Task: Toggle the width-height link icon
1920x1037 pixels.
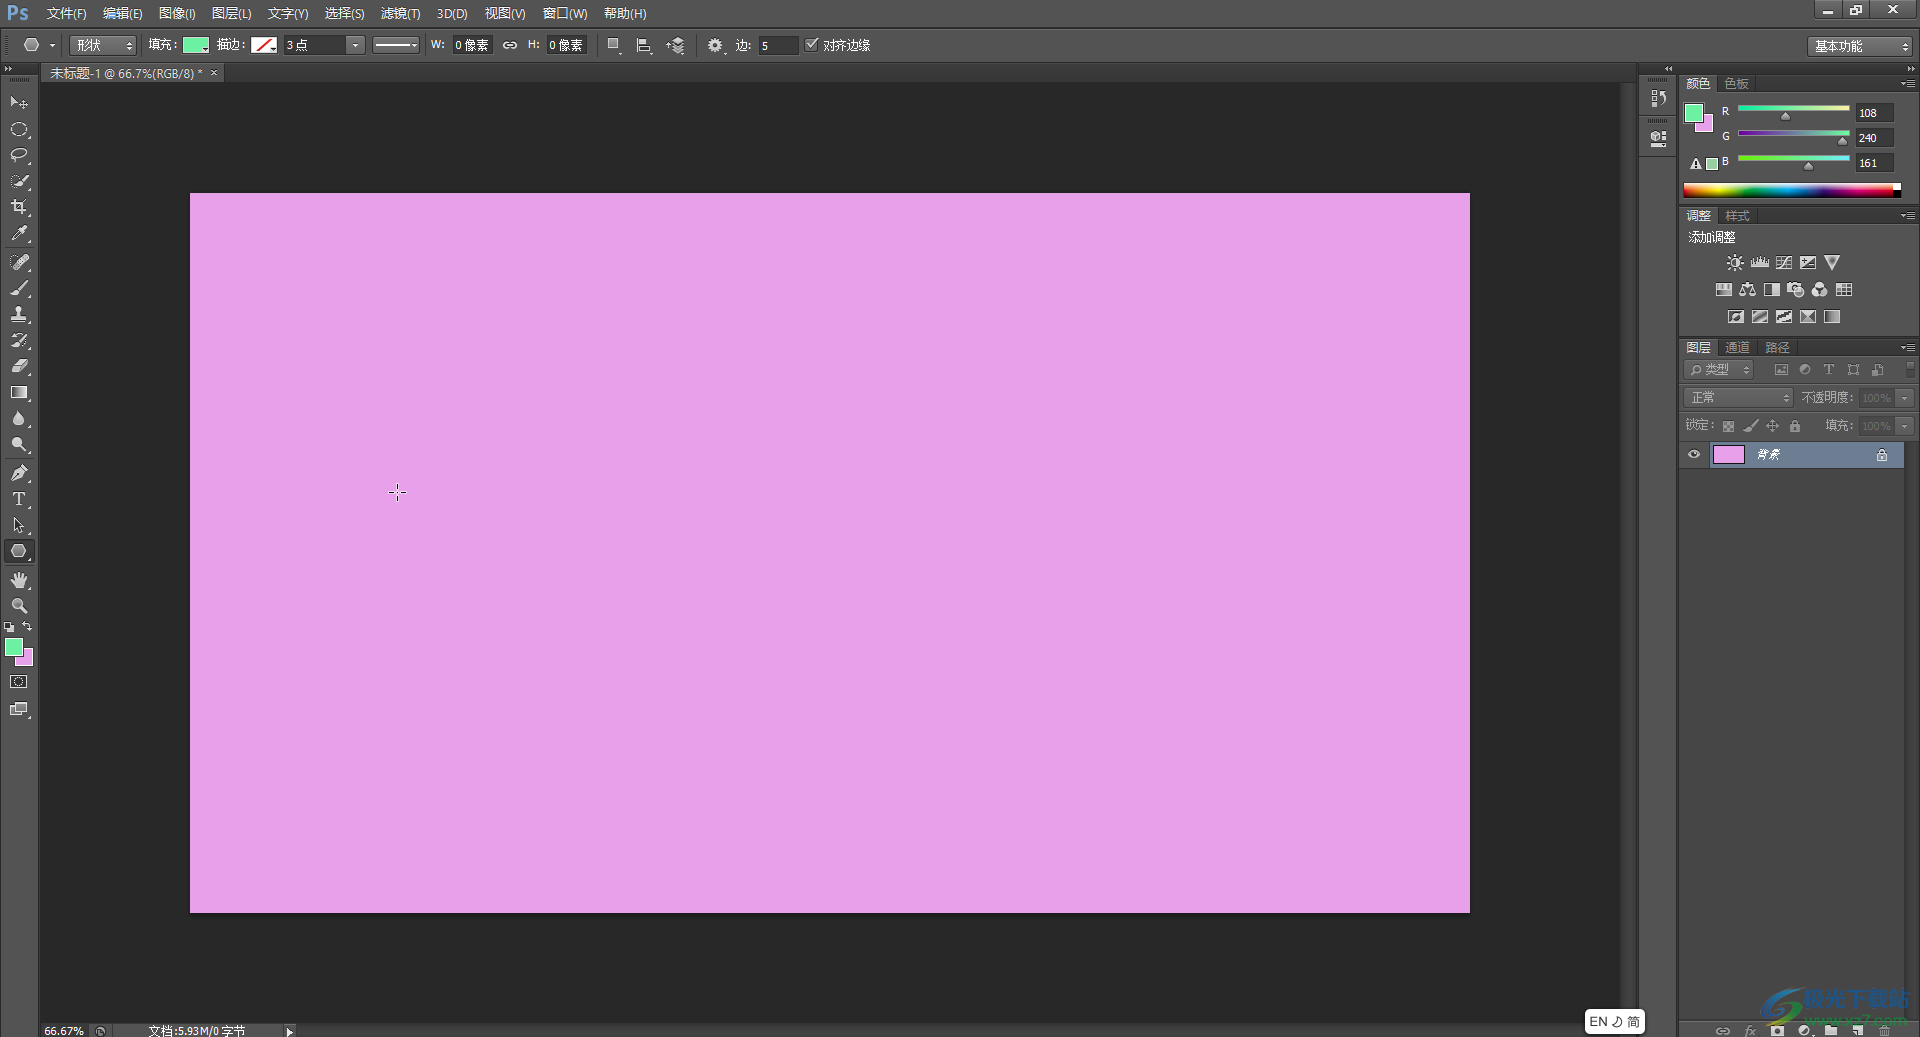Action: tap(510, 45)
